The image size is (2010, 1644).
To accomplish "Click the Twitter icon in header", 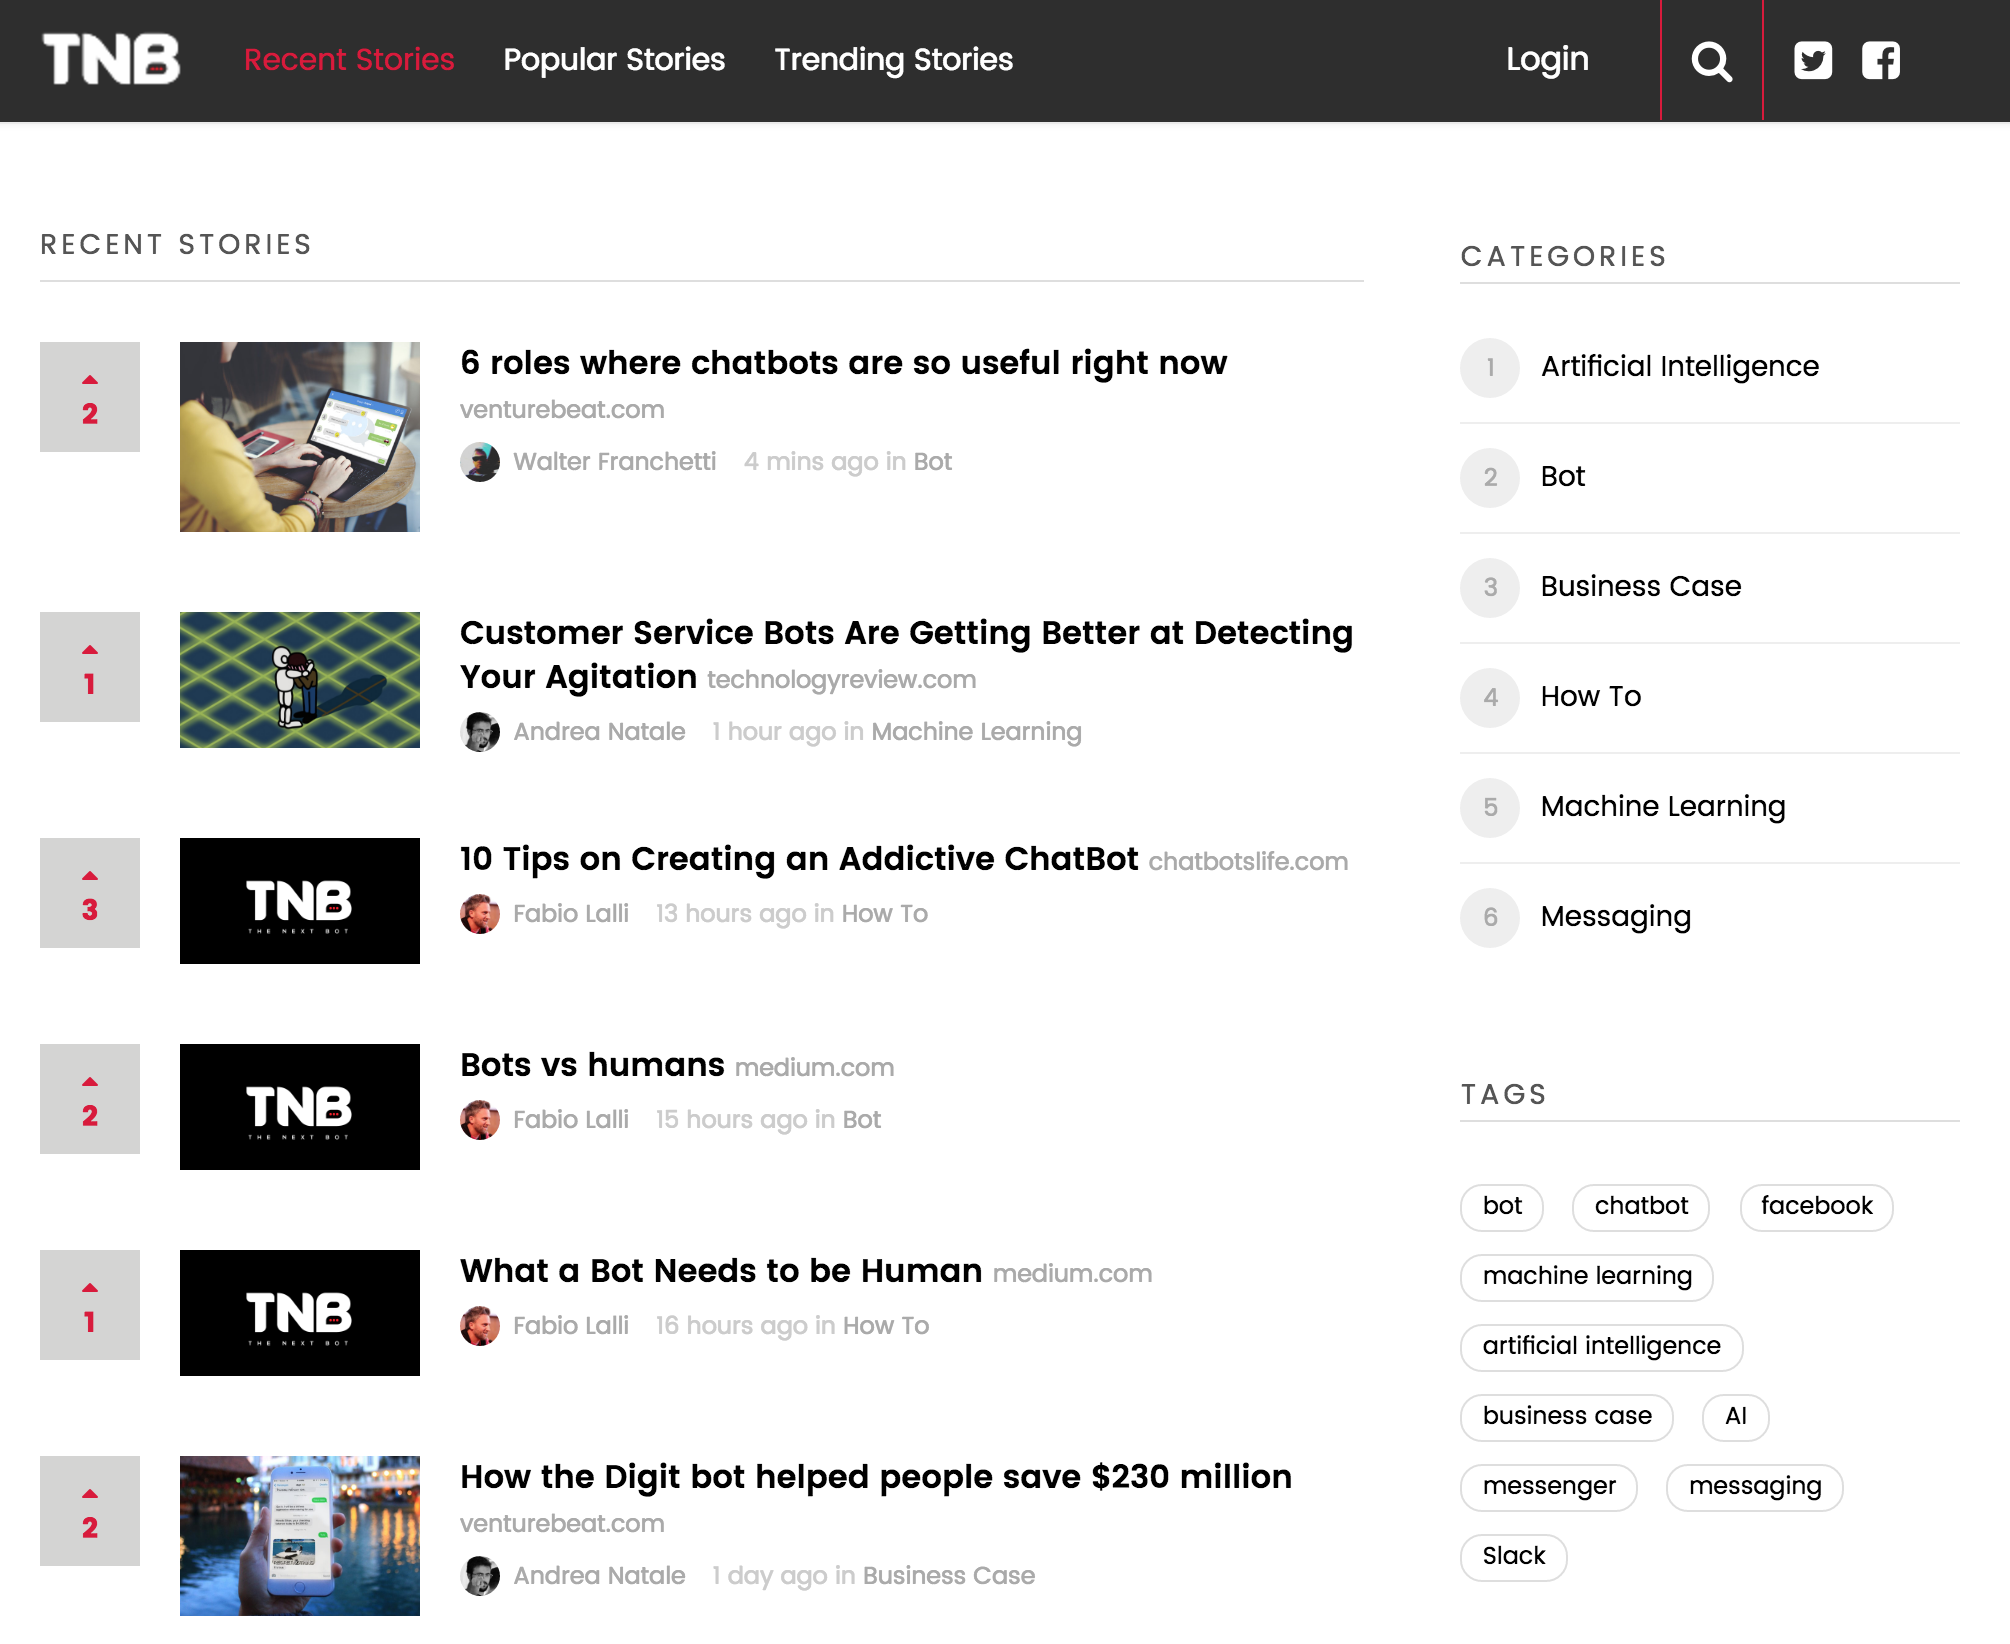I will [x=1812, y=61].
